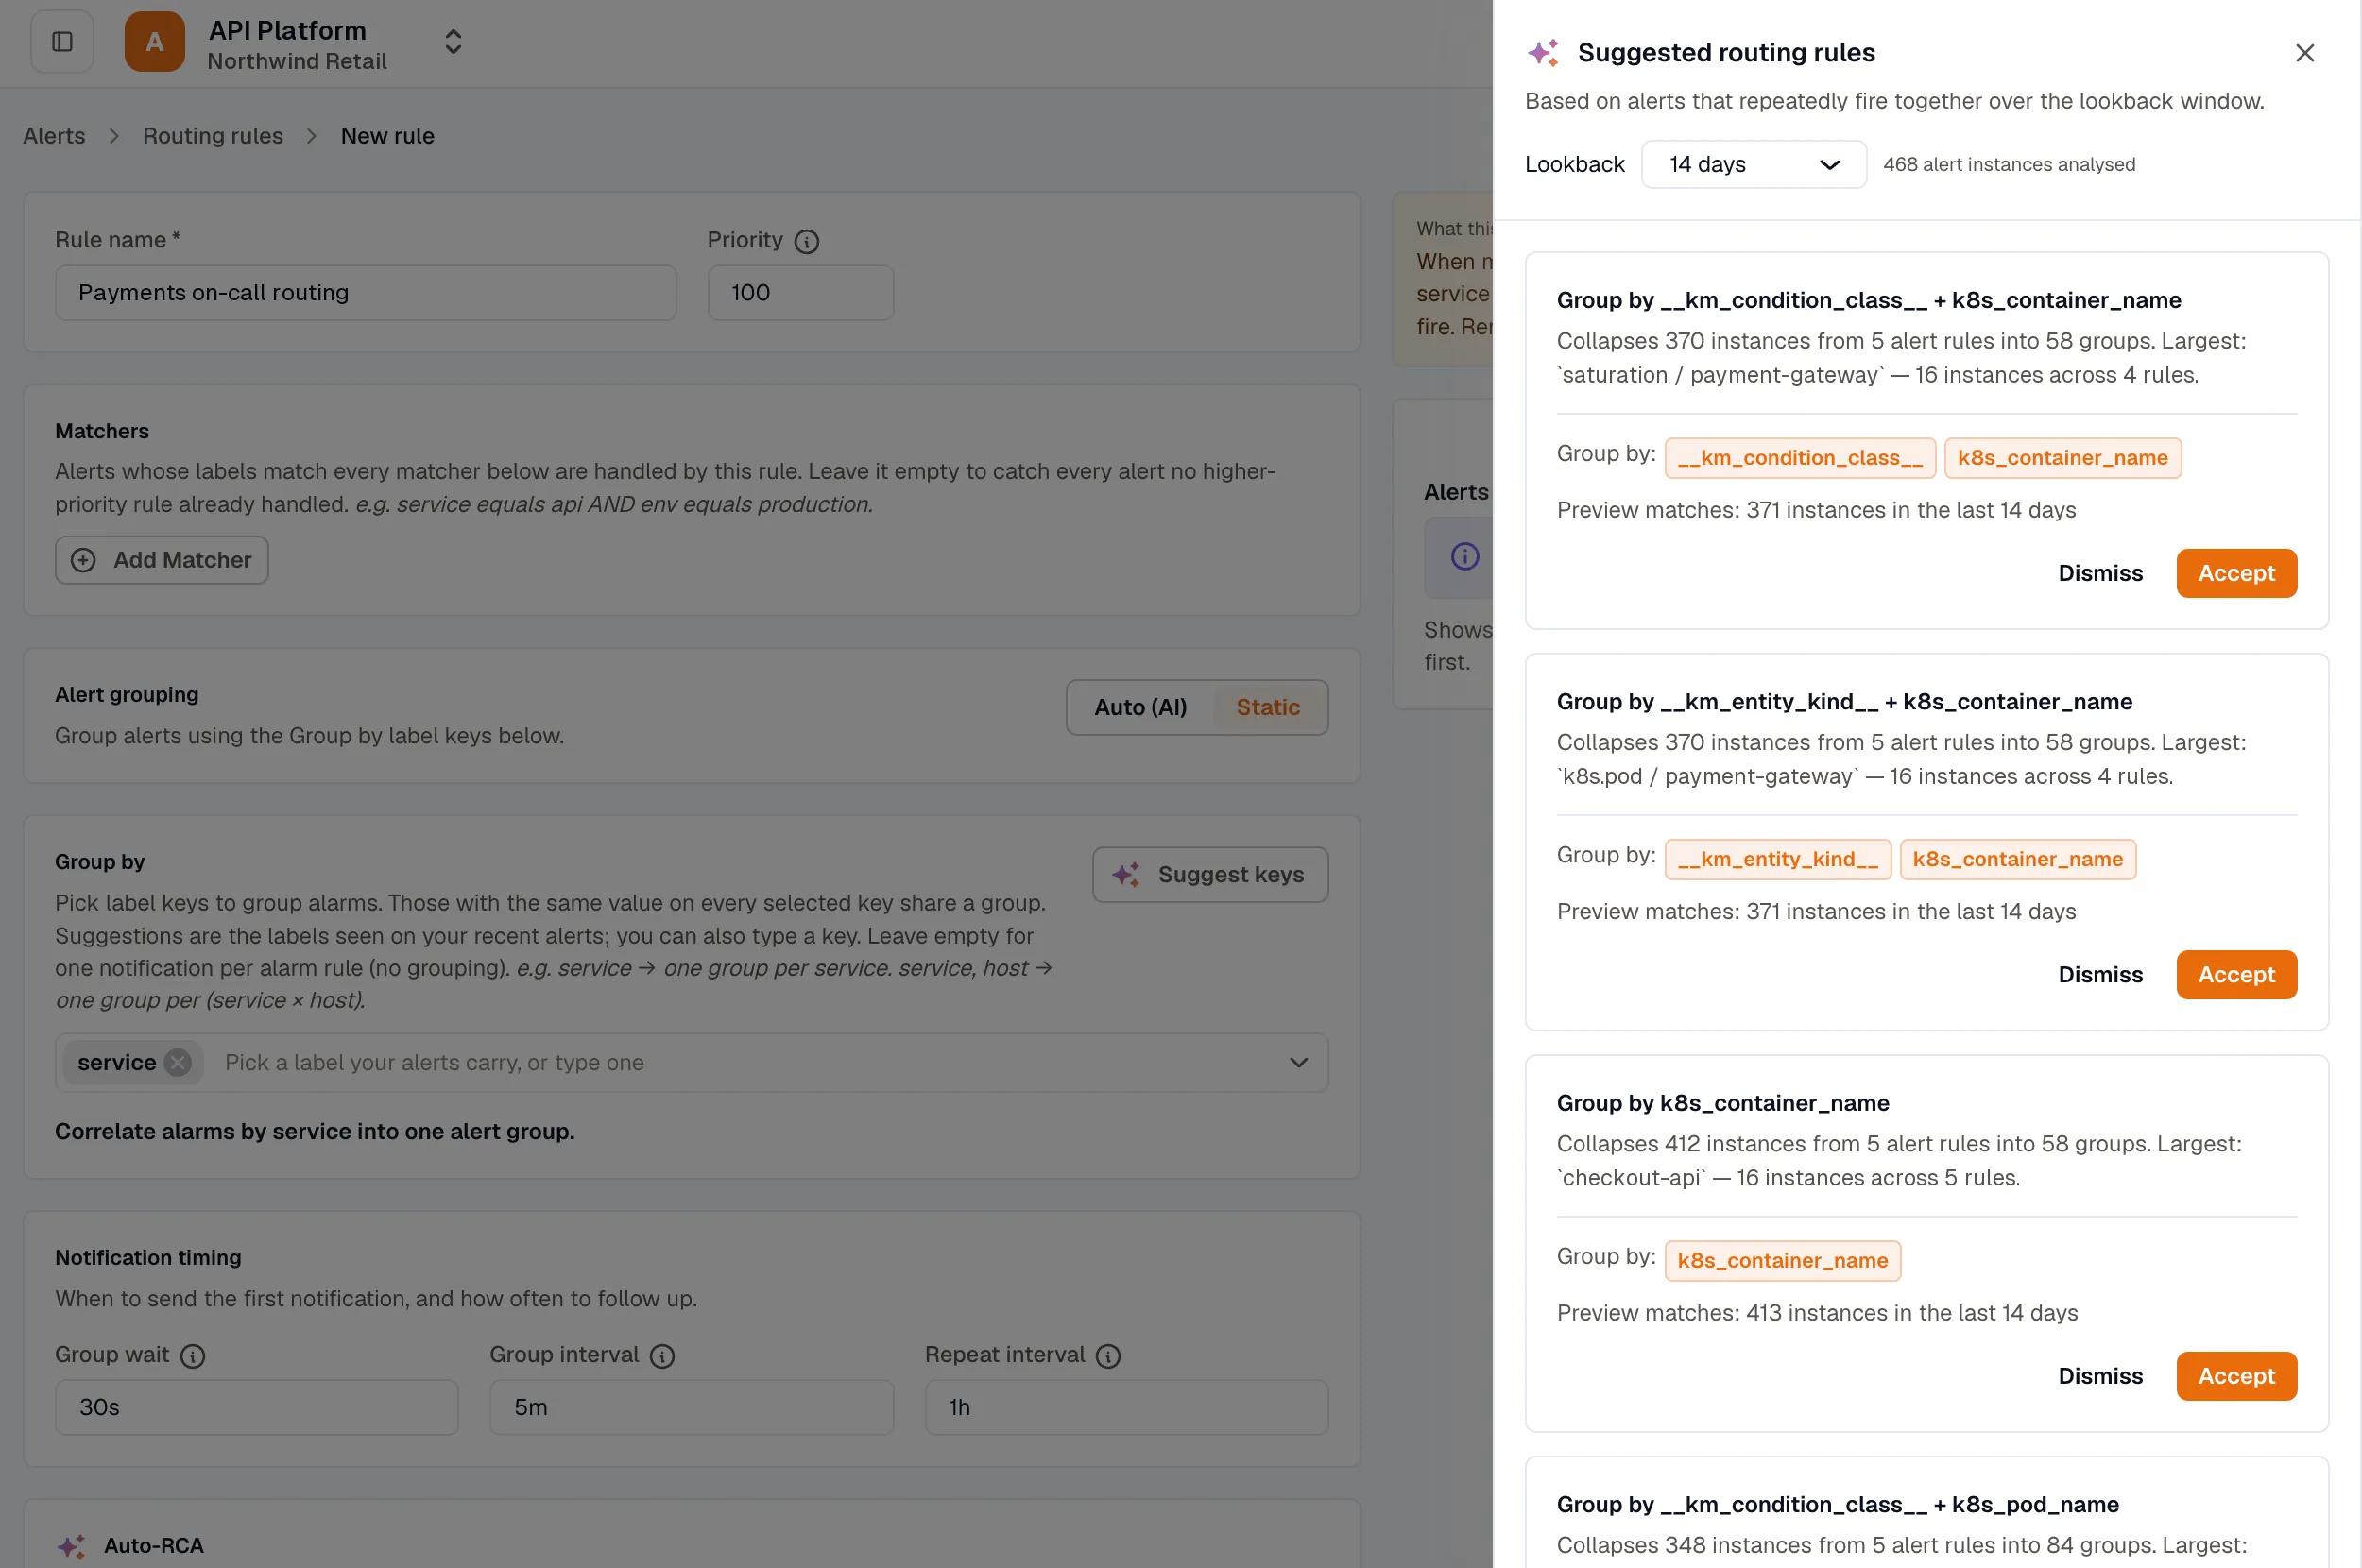
Task: Click the Auto-RCA sparkle icon
Action: tap(71, 1546)
